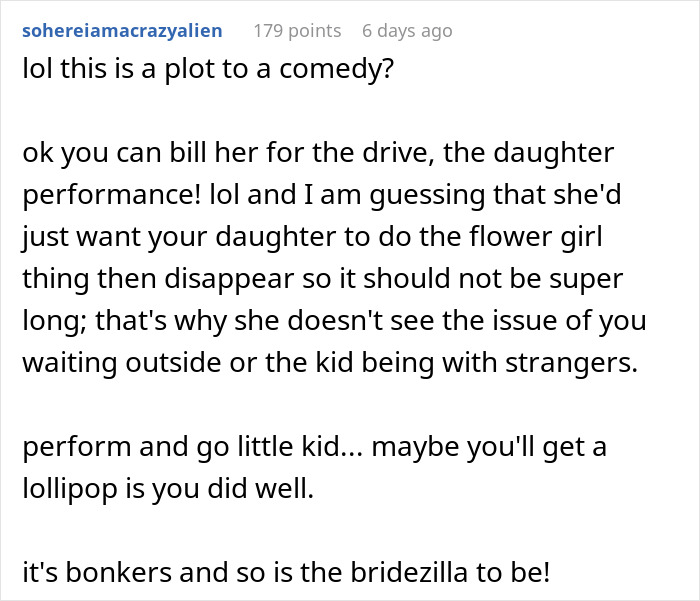Click the "179 points" score label
This screenshot has height=601, width=700.
(x=297, y=31)
